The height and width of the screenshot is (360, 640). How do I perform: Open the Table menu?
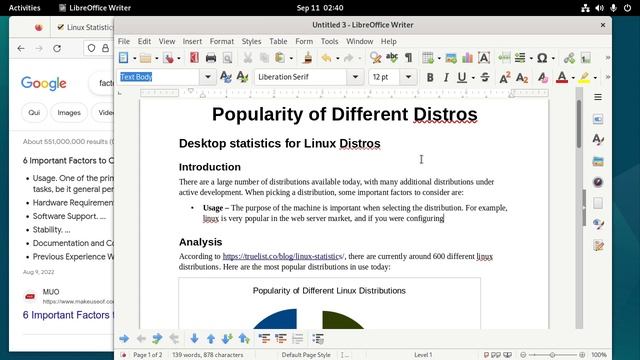pos(278,41)
